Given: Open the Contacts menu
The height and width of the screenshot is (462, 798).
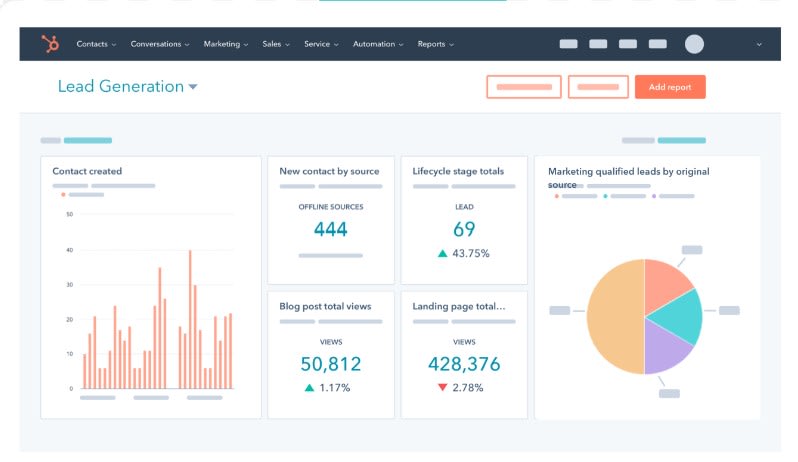Looking at the screenshot, I should pyautogui.click(x=96, y=44).
